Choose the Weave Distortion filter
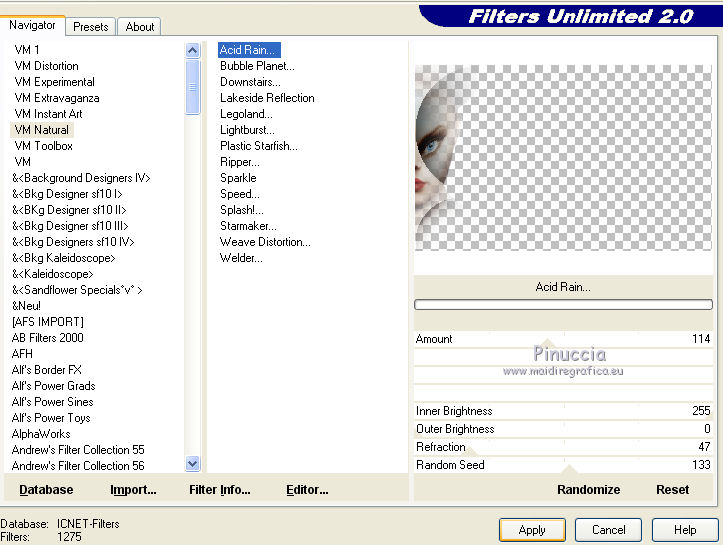This screenshot has height=545, width=723. coord(265,242)
